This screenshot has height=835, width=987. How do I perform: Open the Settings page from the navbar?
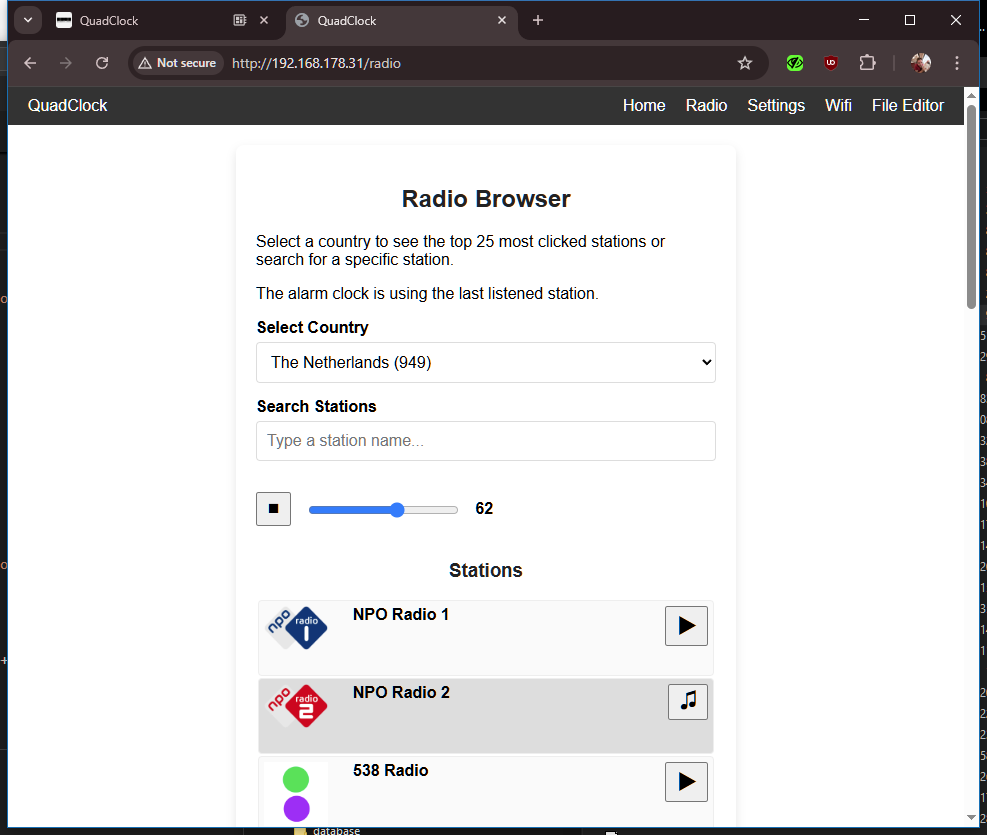(x=776, y=105)
